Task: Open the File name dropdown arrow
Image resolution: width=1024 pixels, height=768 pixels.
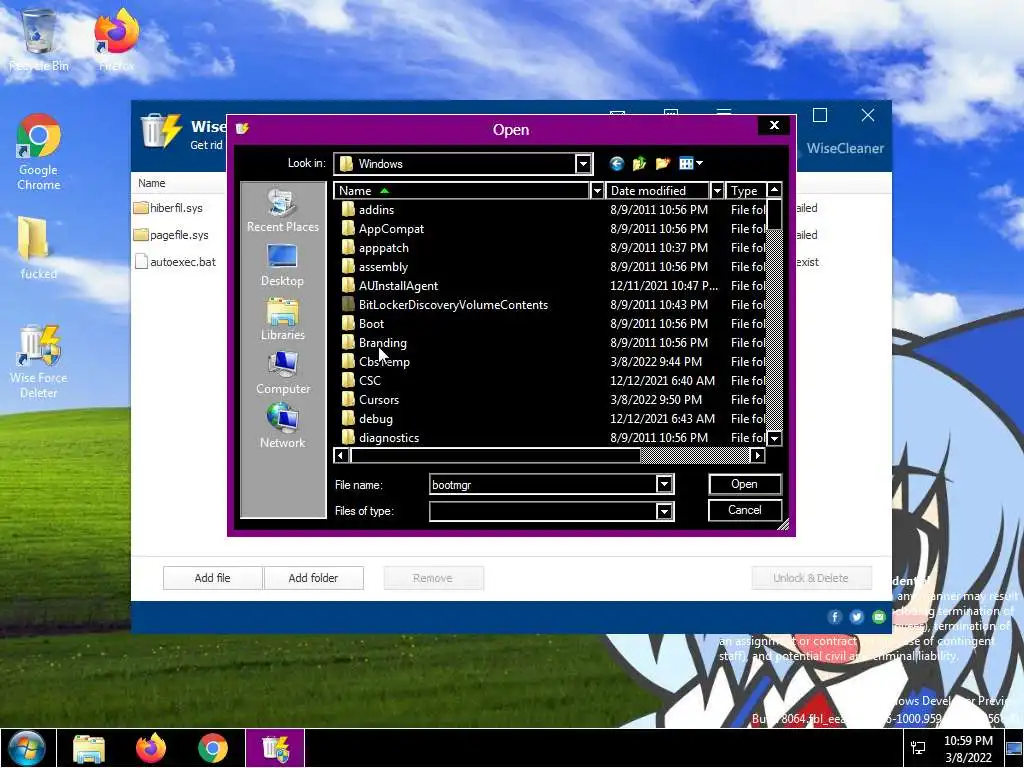Action: [x=664, y=484]
